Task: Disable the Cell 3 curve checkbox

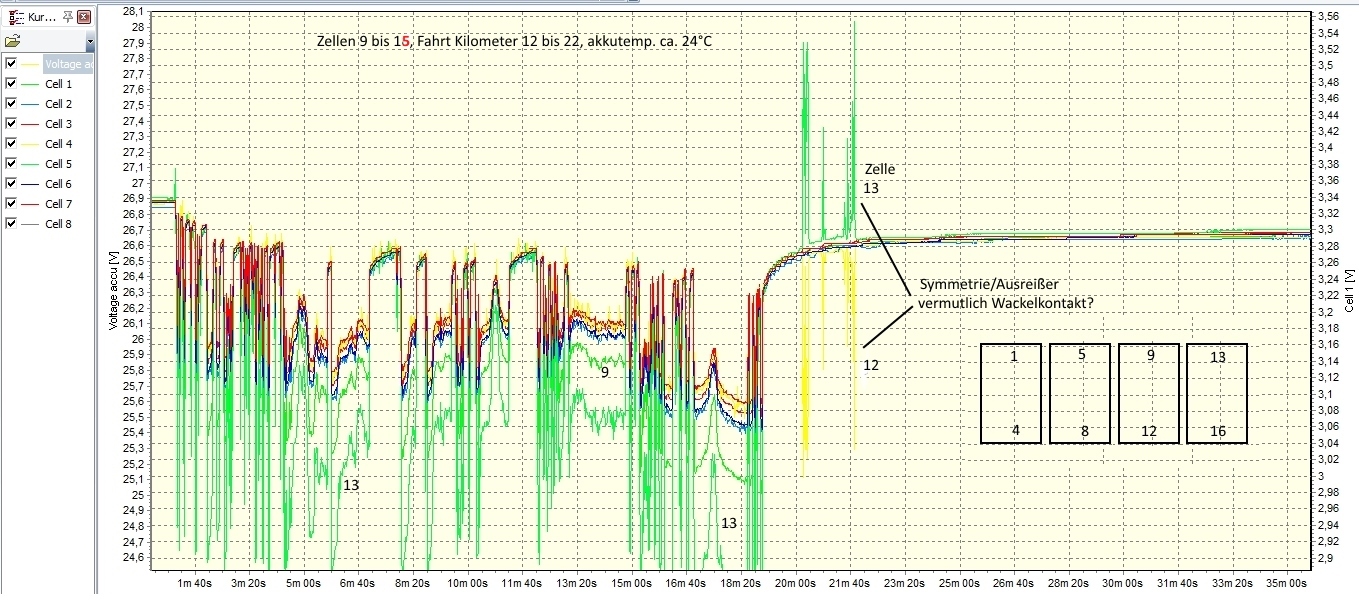Action: (11, 124)
